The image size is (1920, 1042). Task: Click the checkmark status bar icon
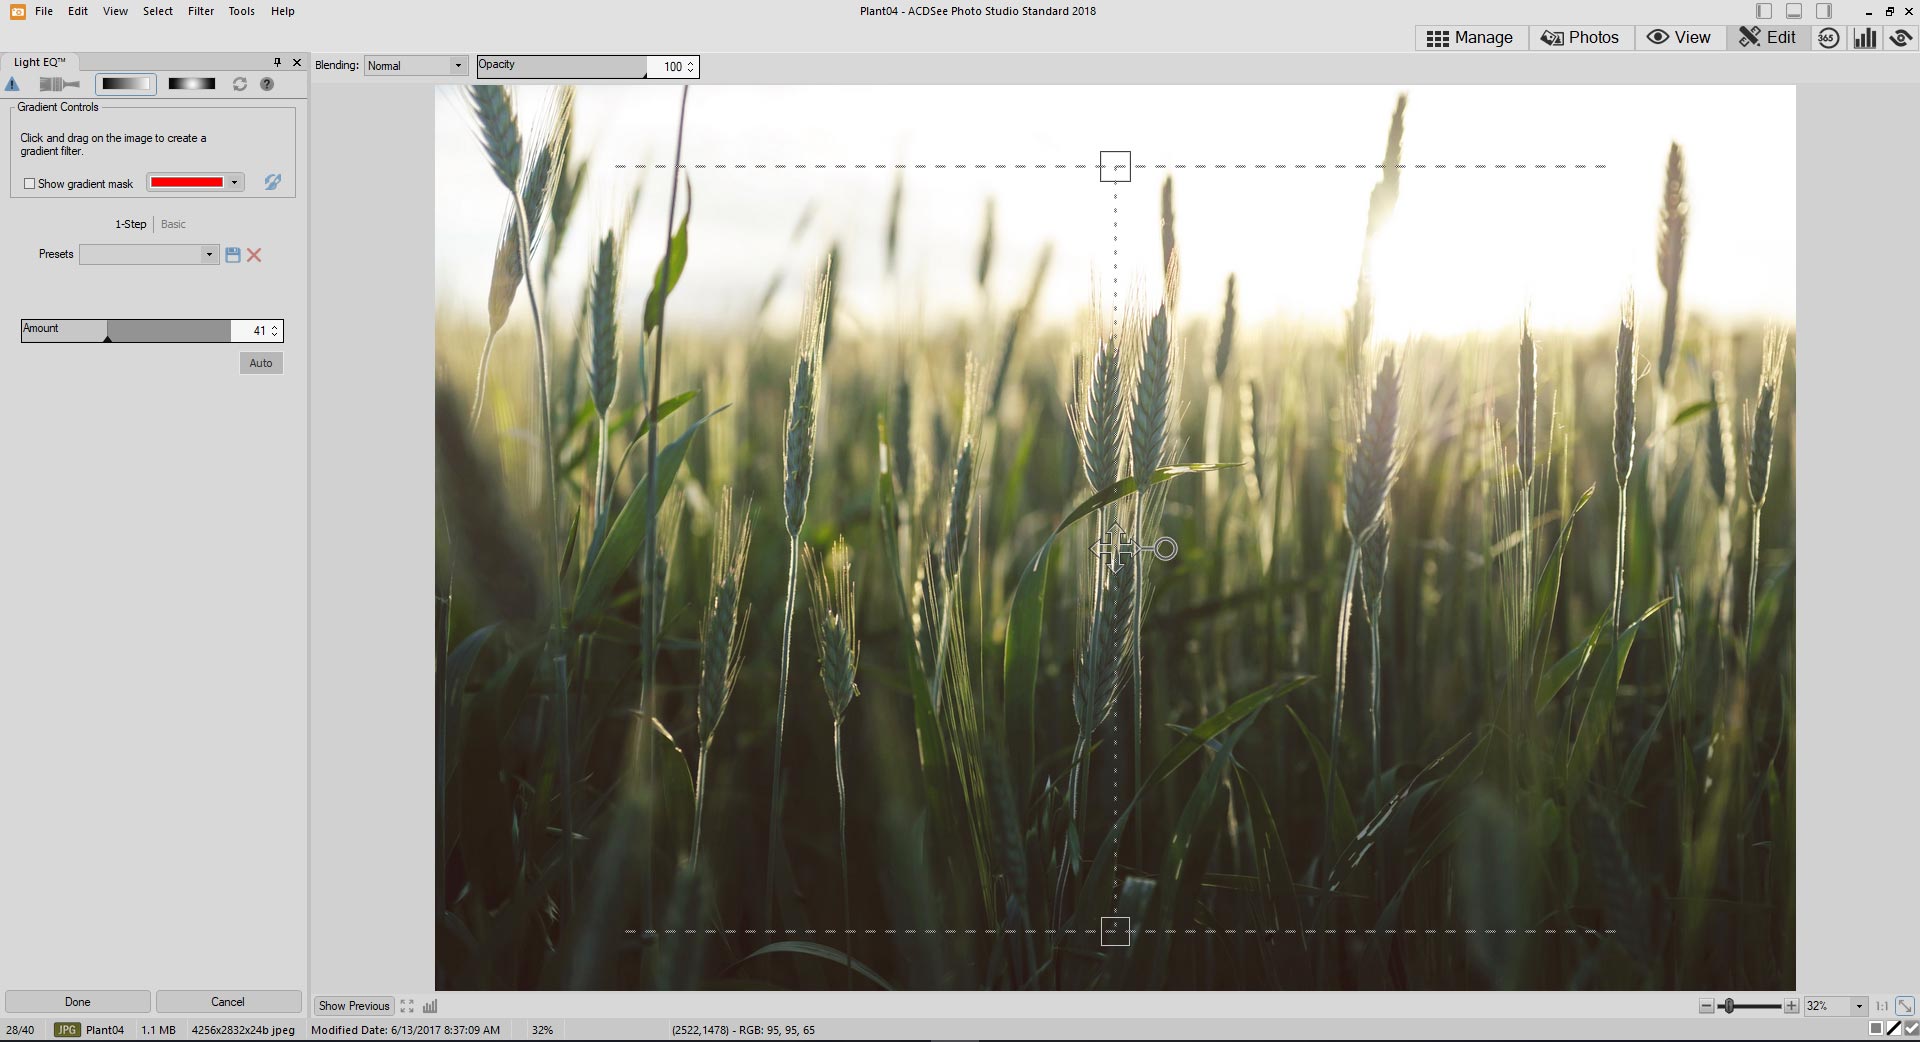[x=1911, y=1029]
